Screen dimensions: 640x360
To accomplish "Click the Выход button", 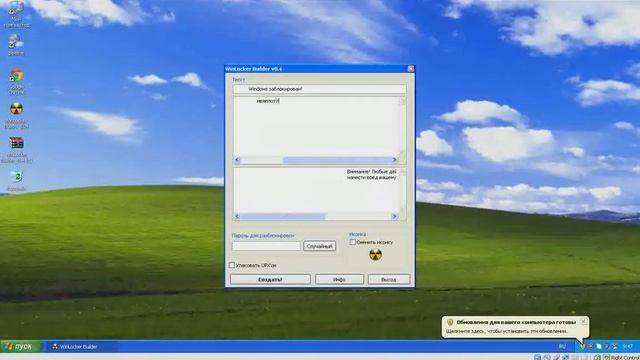I will click(x=389, y=280).
